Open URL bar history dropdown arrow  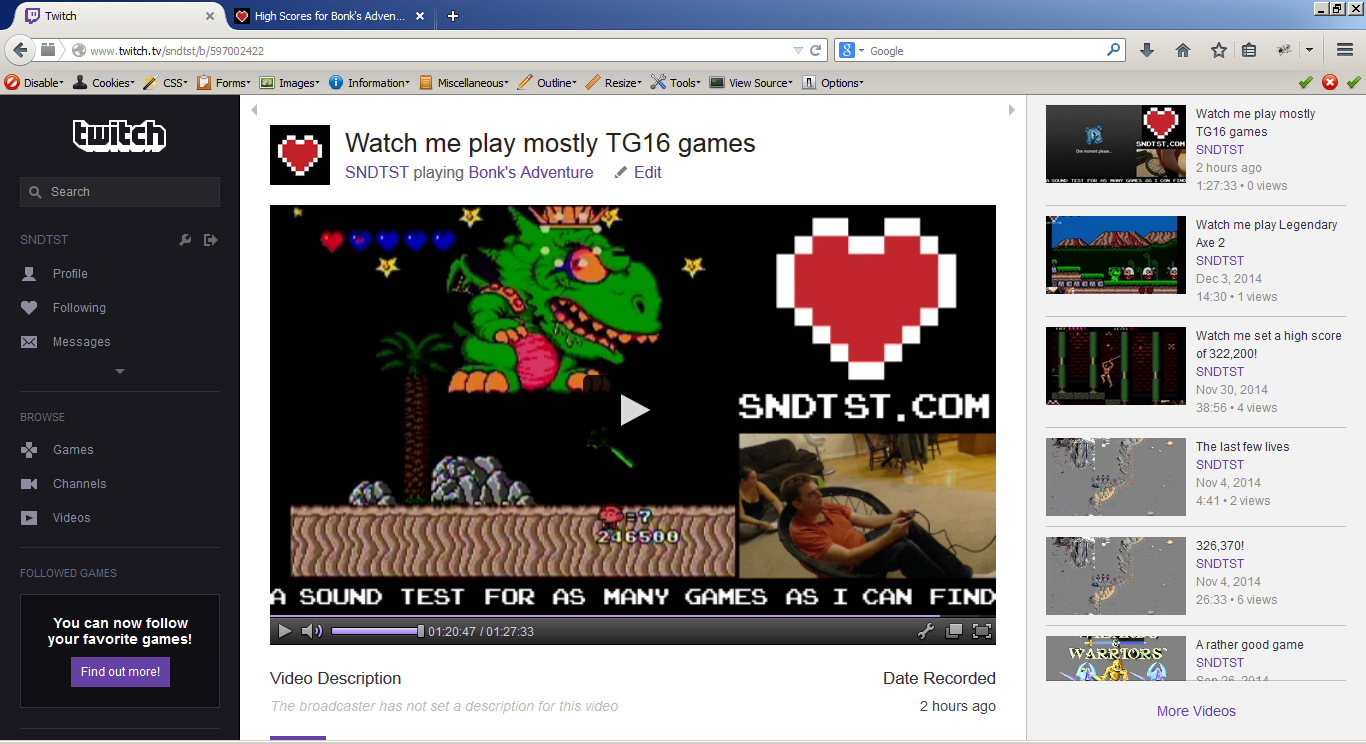coord(798,50)
